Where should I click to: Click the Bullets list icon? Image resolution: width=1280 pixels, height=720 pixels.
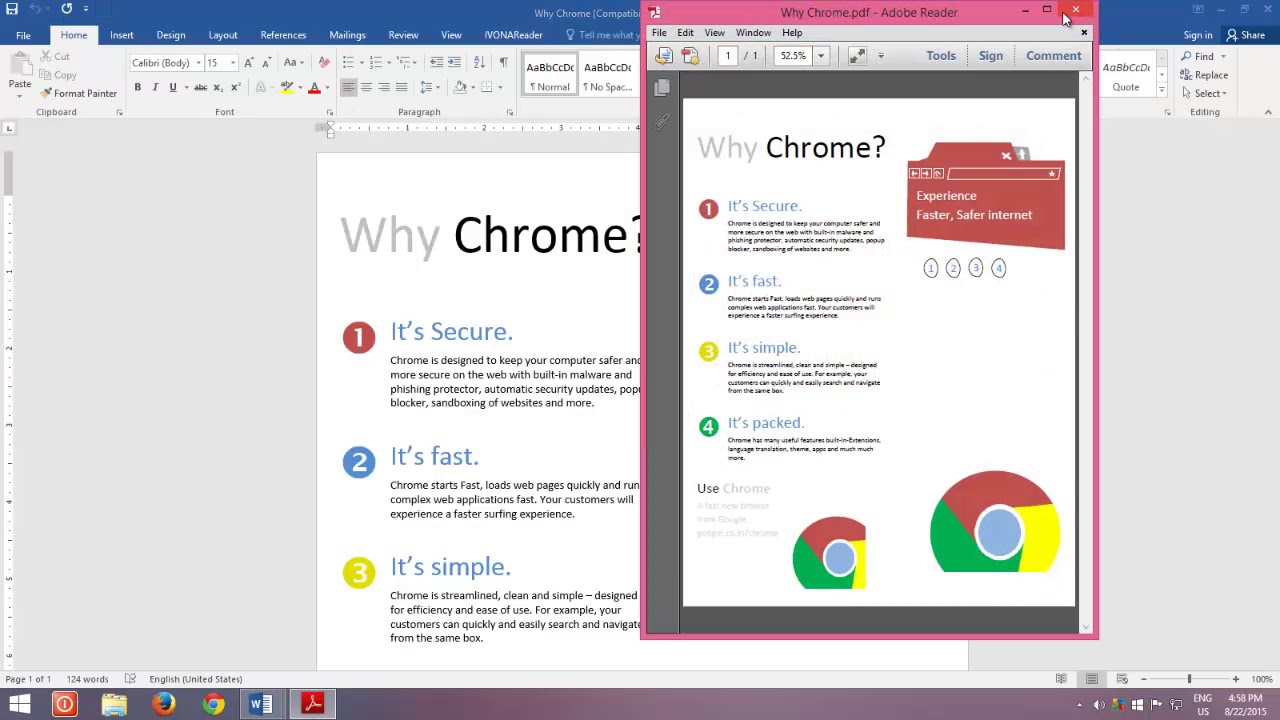[348, 63]
